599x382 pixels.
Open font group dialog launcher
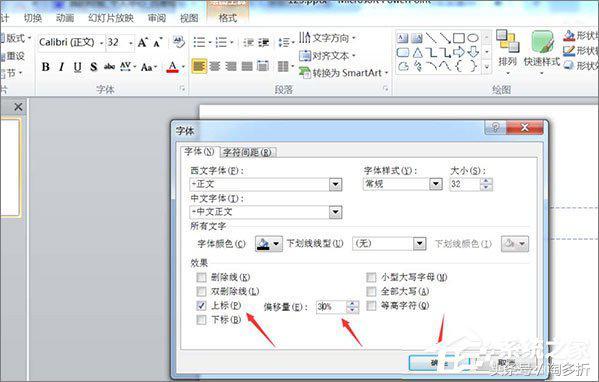coord(182,89)
